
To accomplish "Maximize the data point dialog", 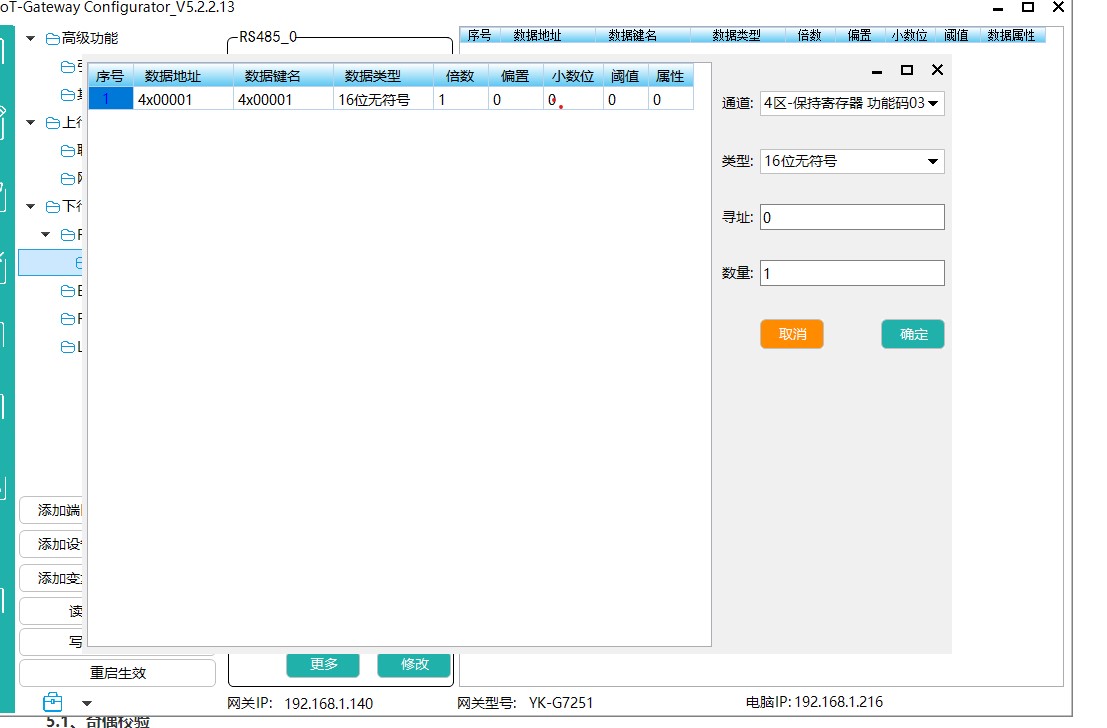I will pos(907,70).
